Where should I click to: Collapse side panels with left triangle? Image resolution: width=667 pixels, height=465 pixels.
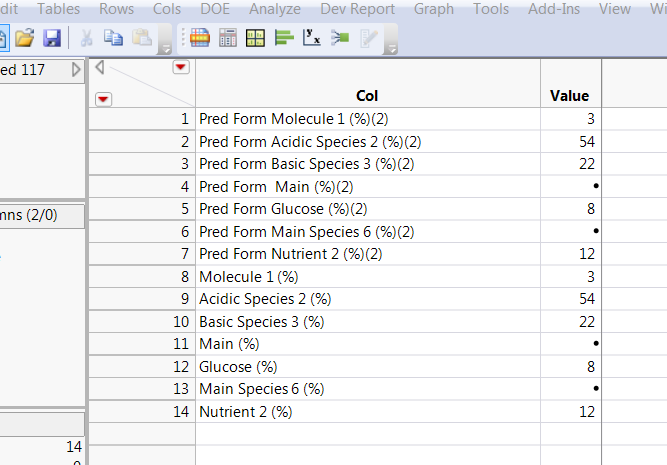pyautogui.click(x=100, y=67)
